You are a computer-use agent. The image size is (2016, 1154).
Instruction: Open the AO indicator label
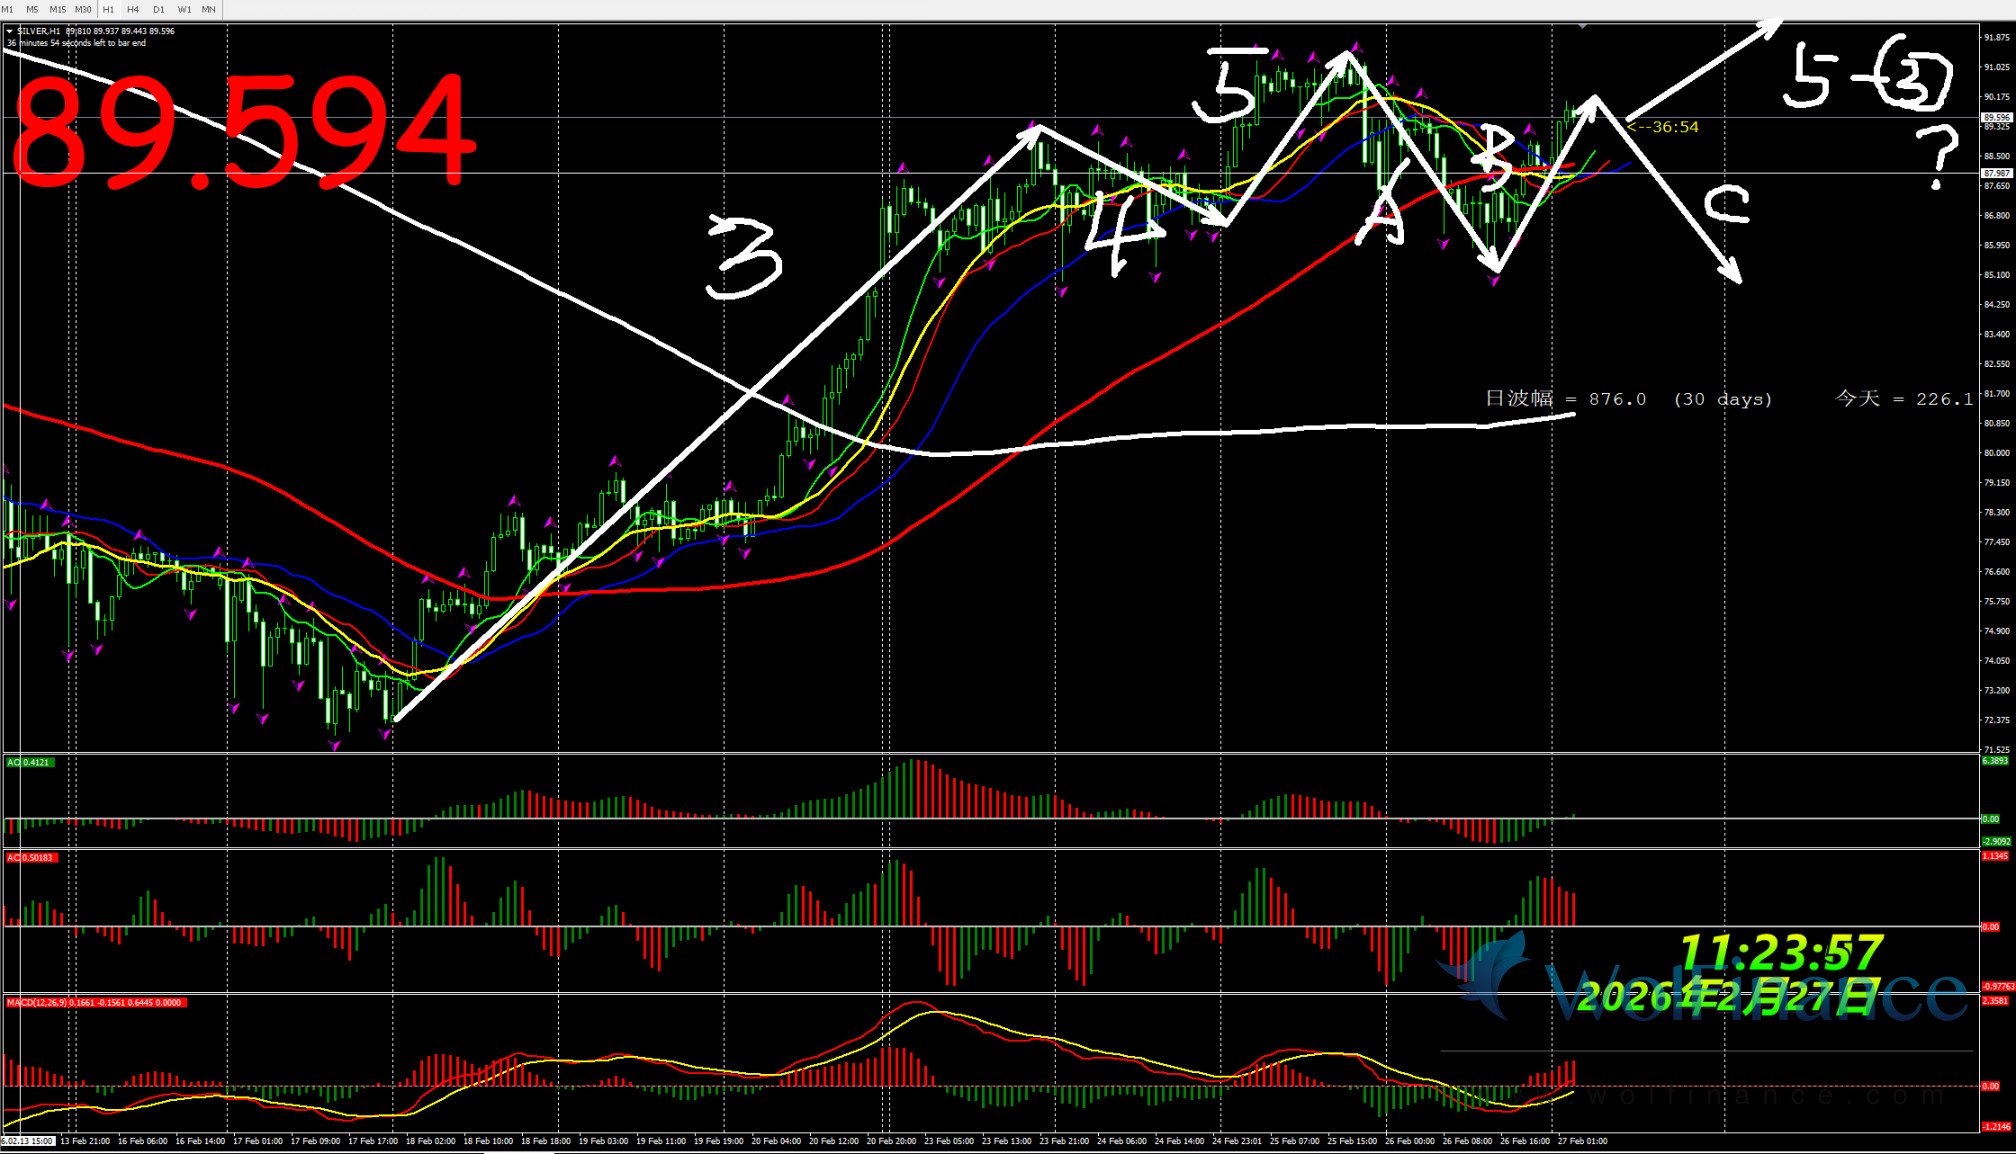(x=29, y=762)
